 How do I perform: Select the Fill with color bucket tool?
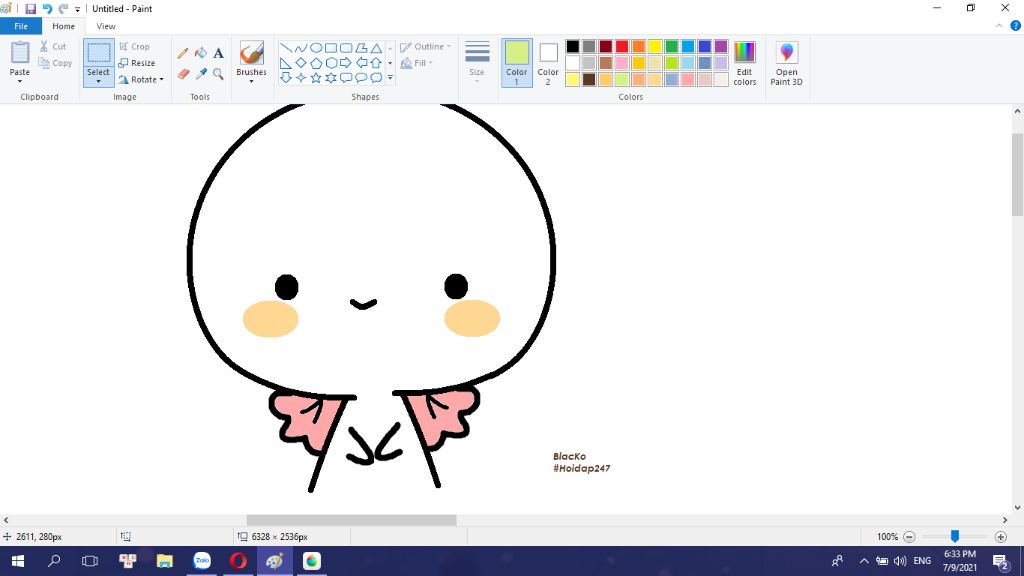[200, 54]
